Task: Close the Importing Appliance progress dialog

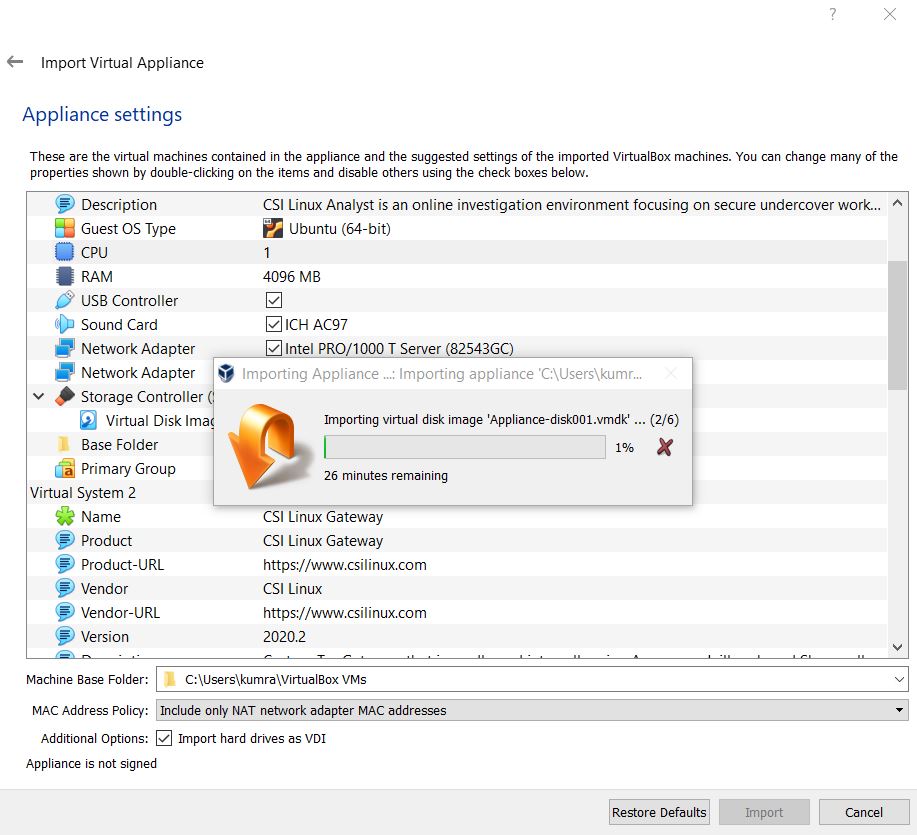Action: click(x=671, y=373)
